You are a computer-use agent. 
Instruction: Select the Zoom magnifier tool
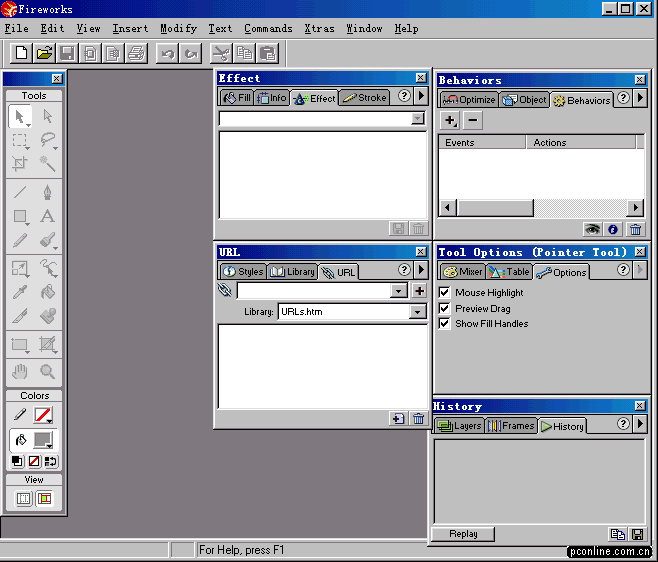[x=47, y=371]
